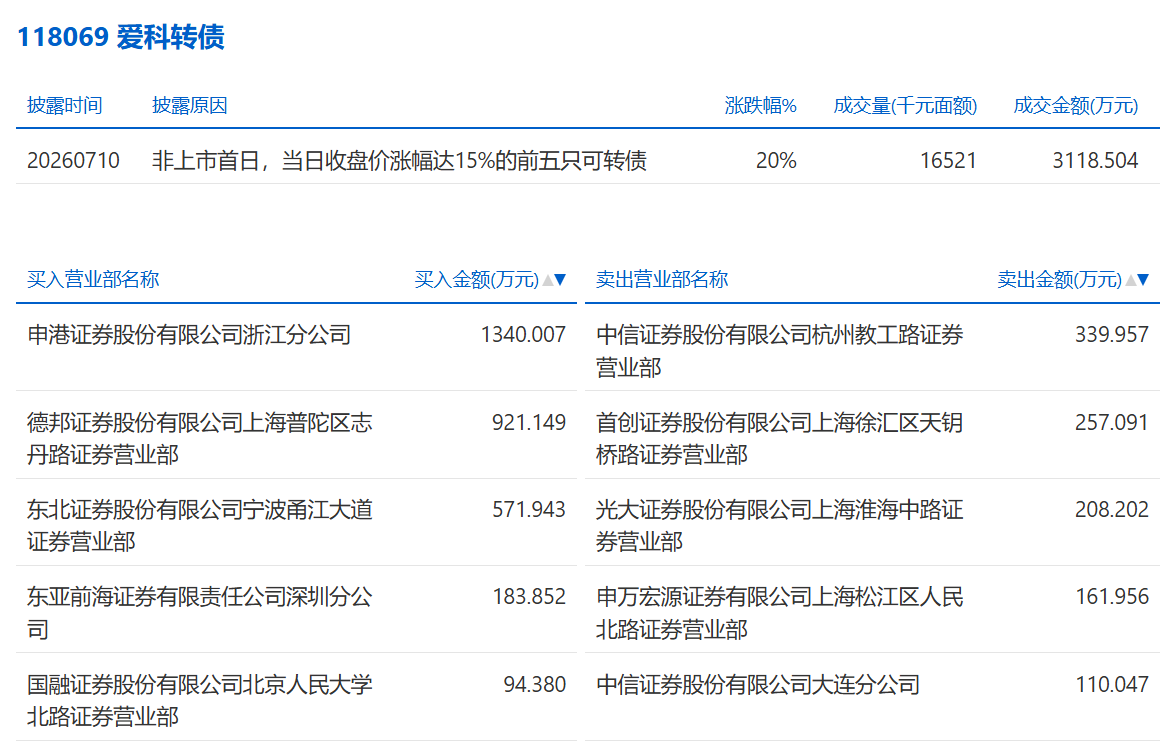Select buyer 东北证券 宁波甬江大道证券营业部
Screen dimensions: 1173x744
pos(200,526)
